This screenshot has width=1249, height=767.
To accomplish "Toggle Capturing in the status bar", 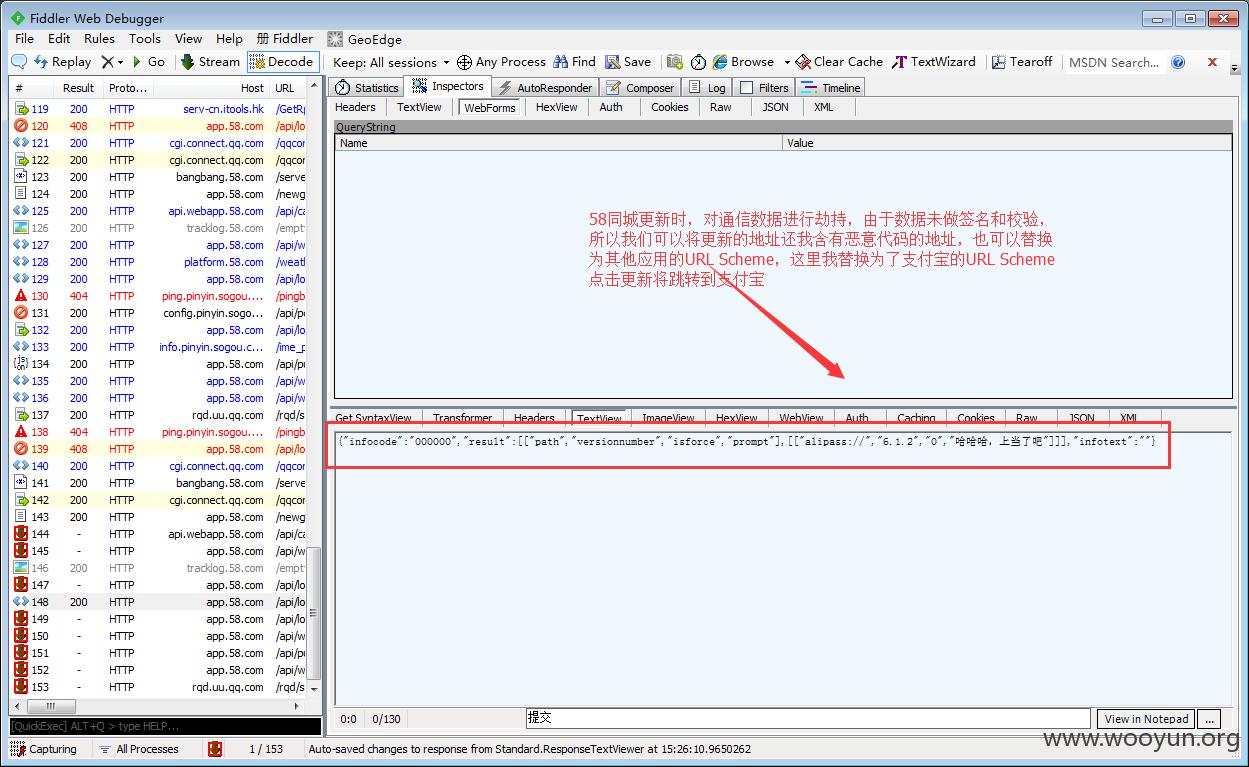I will click(44, 749).
